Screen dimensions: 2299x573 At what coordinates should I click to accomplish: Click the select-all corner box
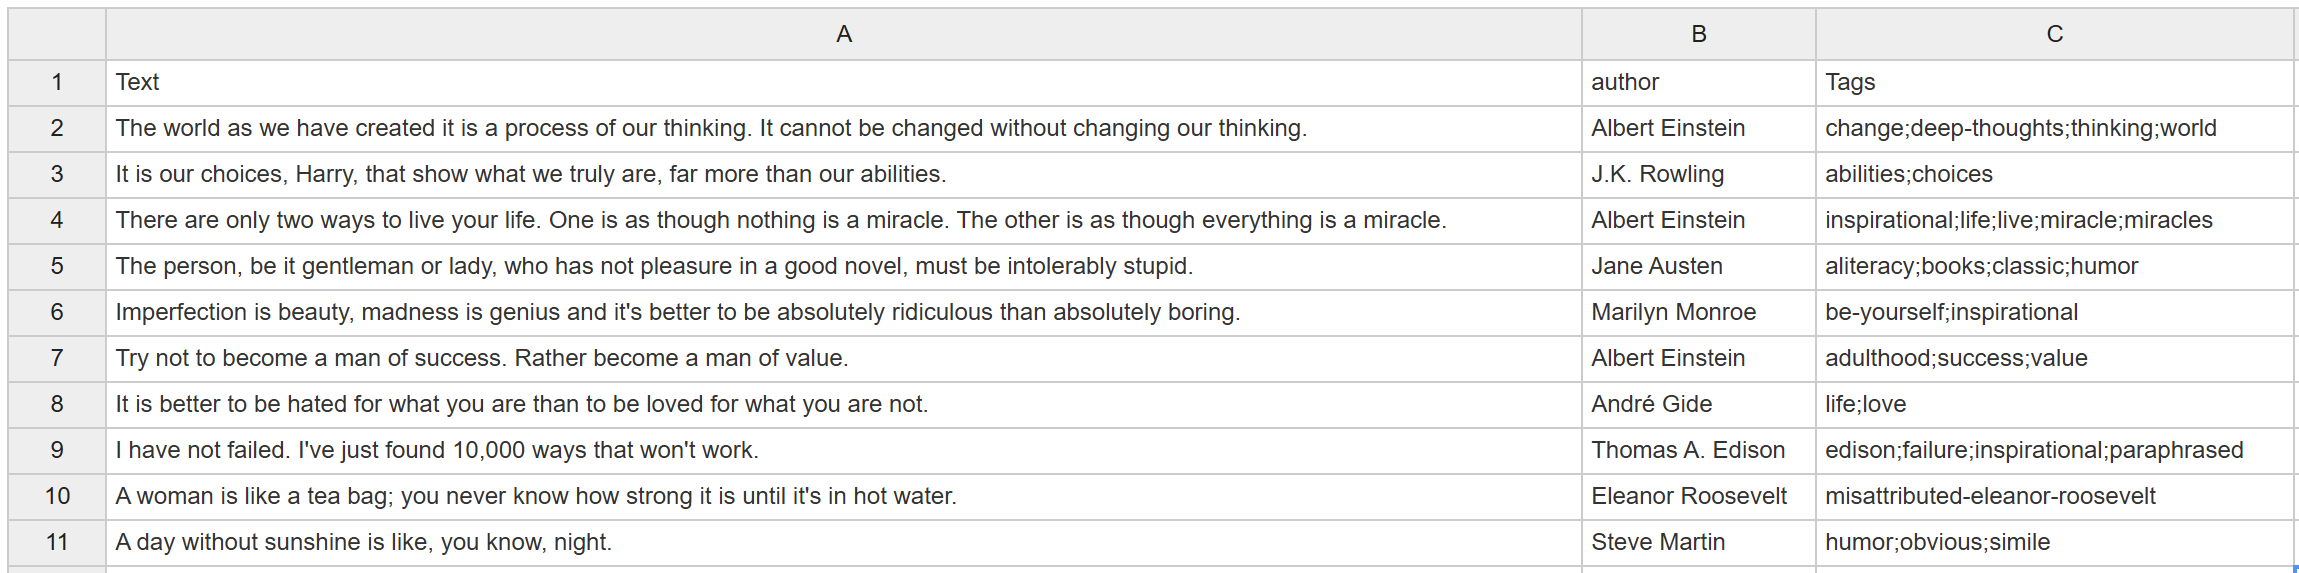click(x=57, y=34)
